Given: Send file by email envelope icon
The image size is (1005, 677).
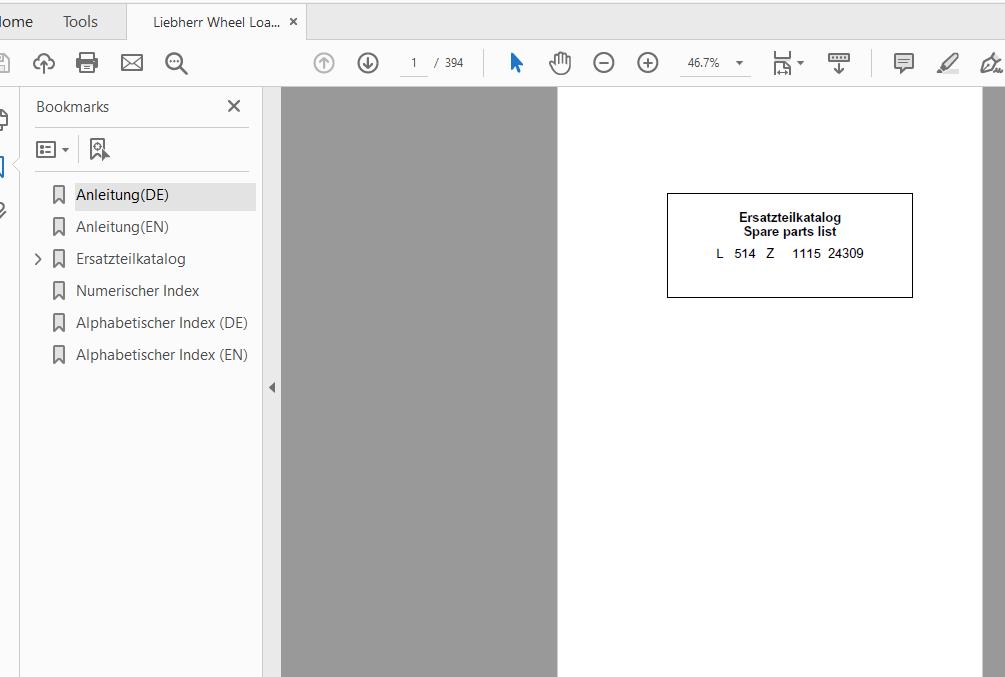Looking at the screenshot, I should click(x=132, y=63).
